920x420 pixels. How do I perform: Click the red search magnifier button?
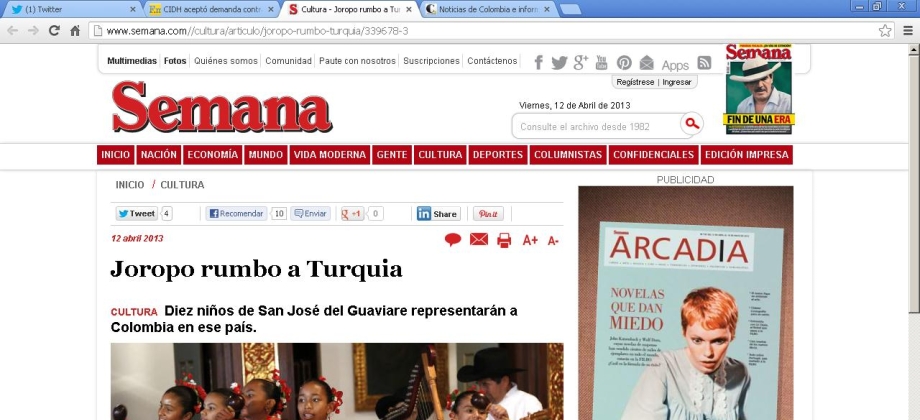692,124
